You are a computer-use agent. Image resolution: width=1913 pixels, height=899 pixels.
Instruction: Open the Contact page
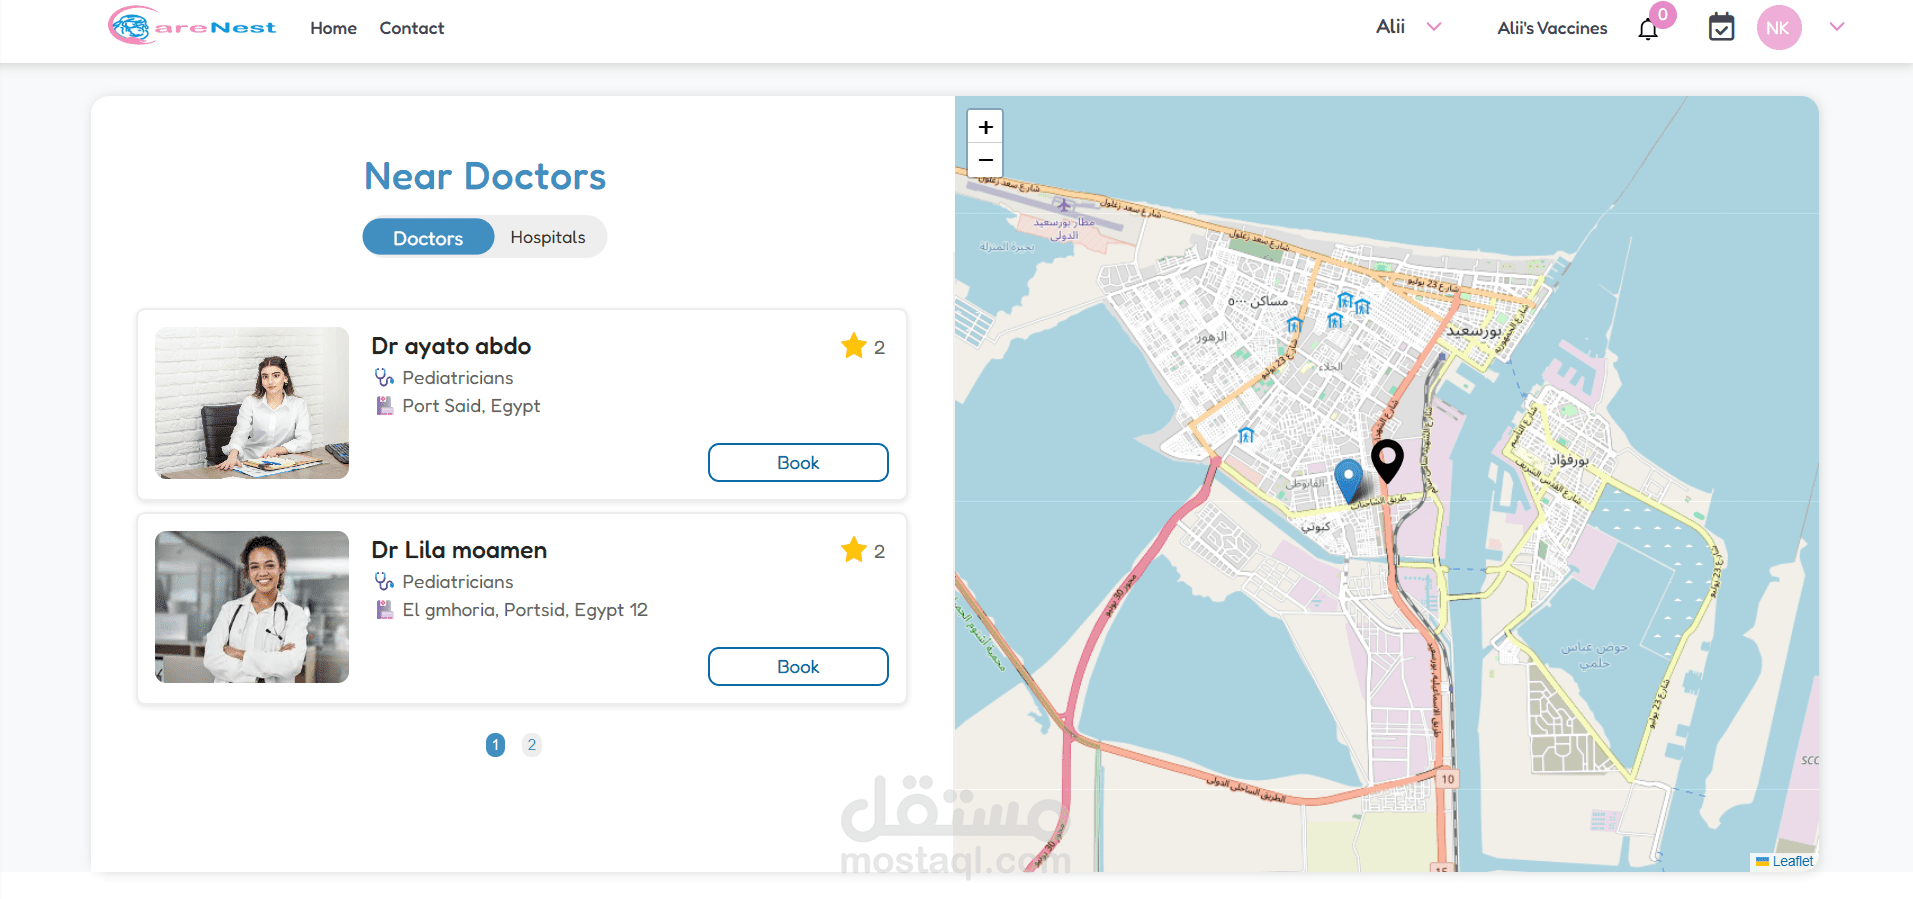click(x=412, y=28)
